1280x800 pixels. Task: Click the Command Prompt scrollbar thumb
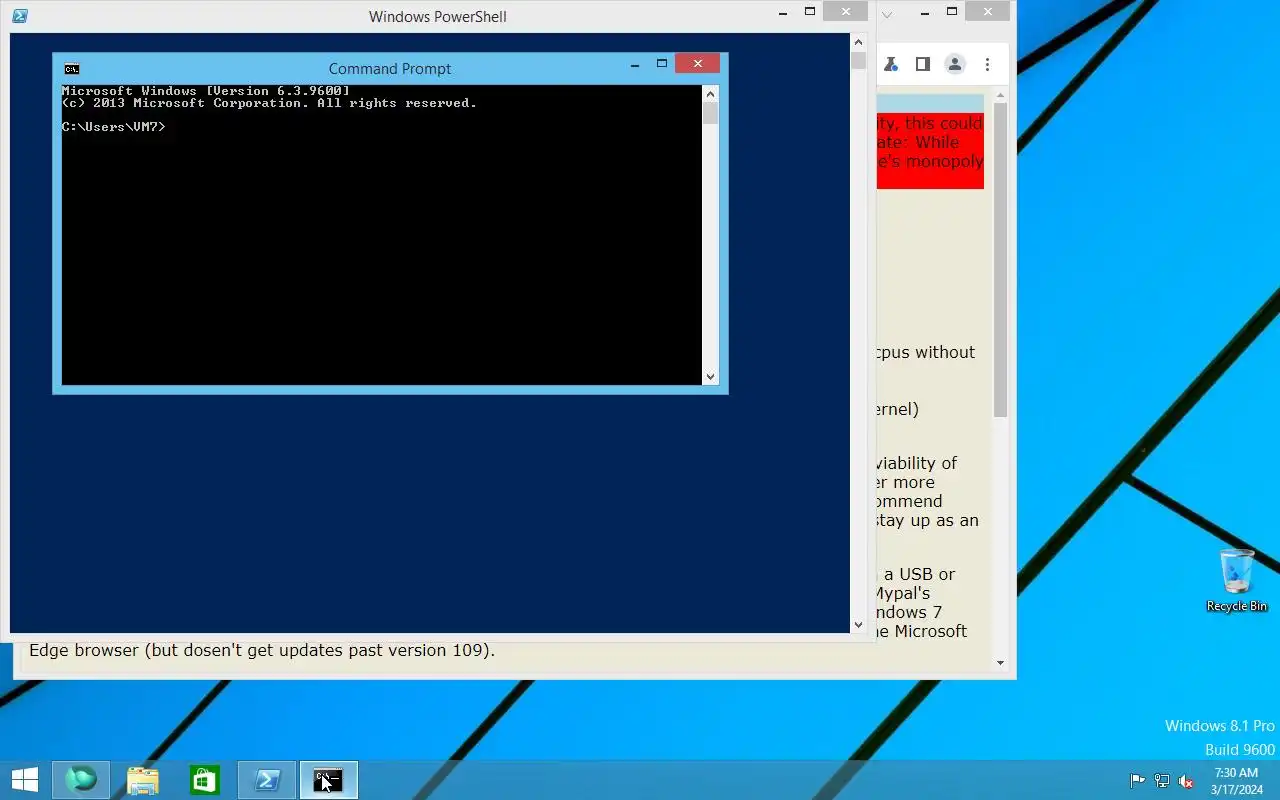pos(710,113)
